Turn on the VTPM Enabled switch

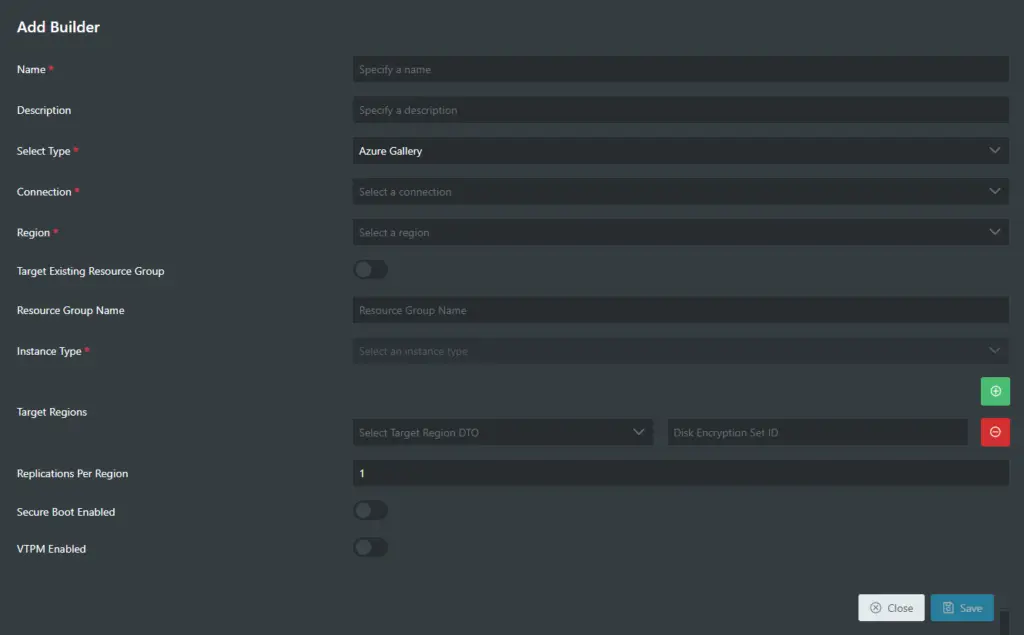point(370,547)
